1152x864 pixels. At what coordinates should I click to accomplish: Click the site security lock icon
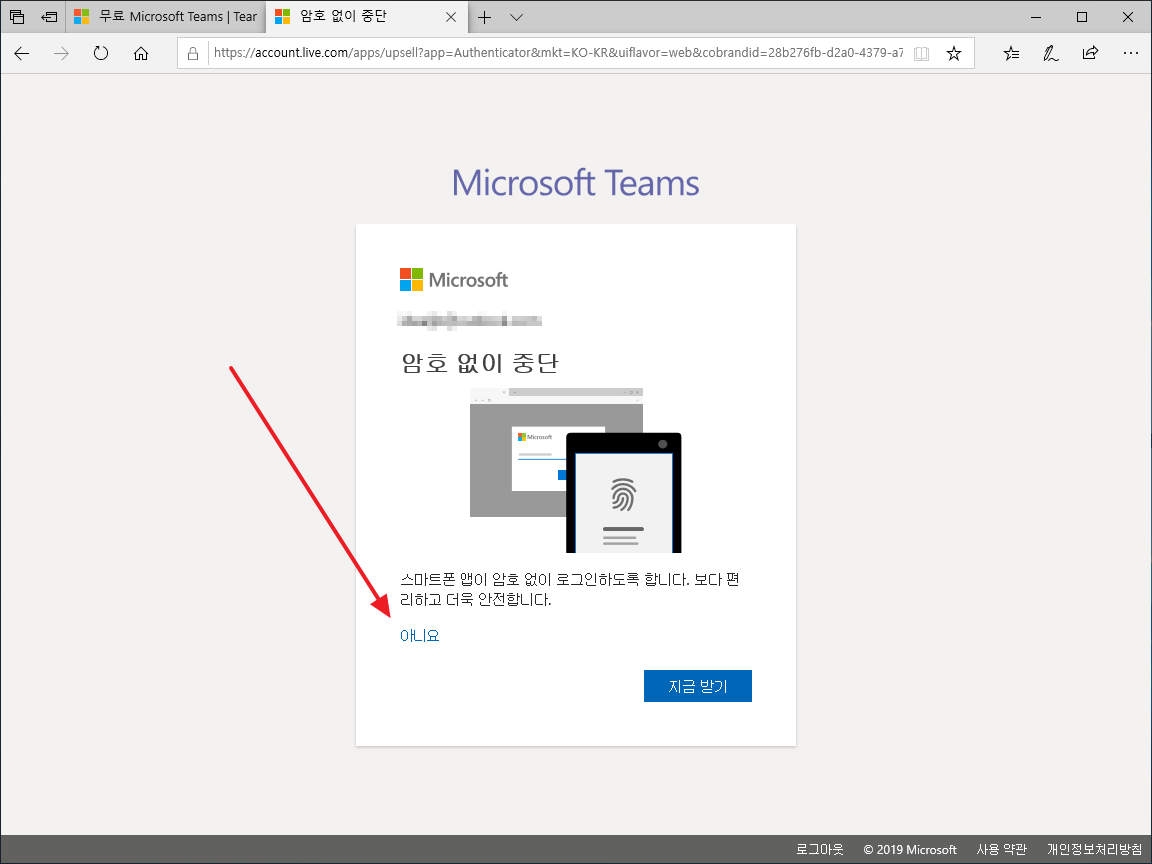point(193,54)
